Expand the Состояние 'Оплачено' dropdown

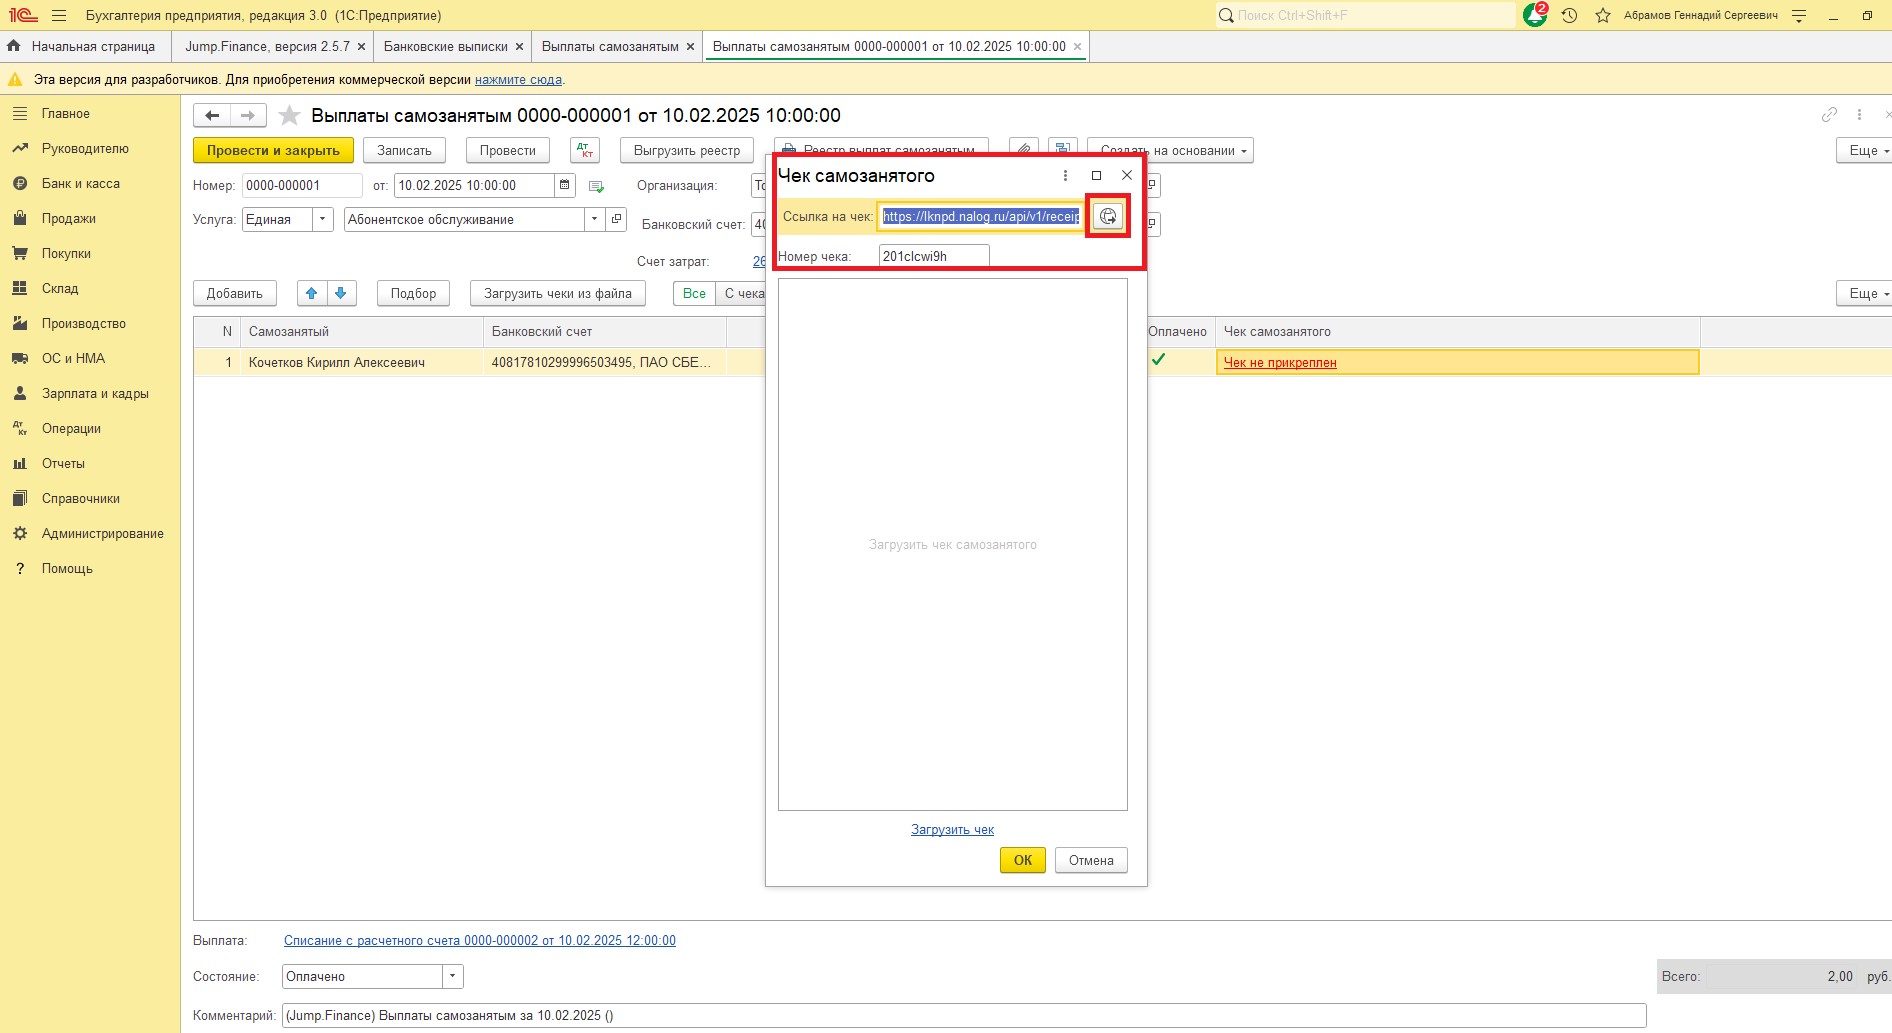452,976
